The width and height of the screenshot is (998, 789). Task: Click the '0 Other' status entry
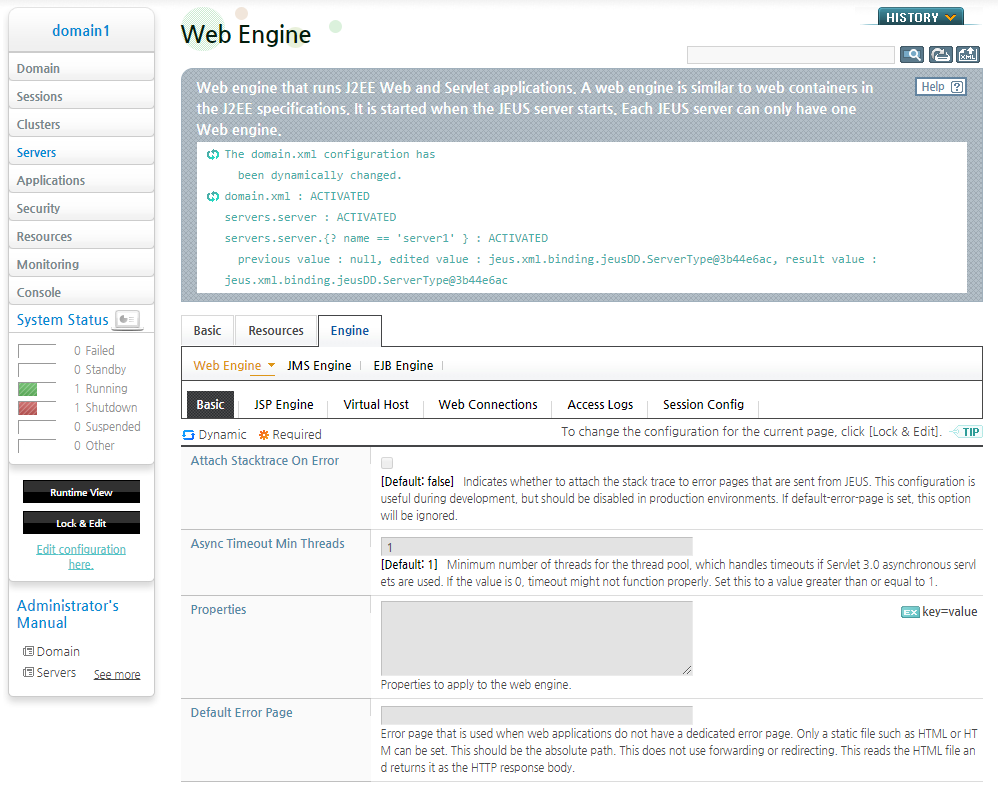click(x=94, y=446)
